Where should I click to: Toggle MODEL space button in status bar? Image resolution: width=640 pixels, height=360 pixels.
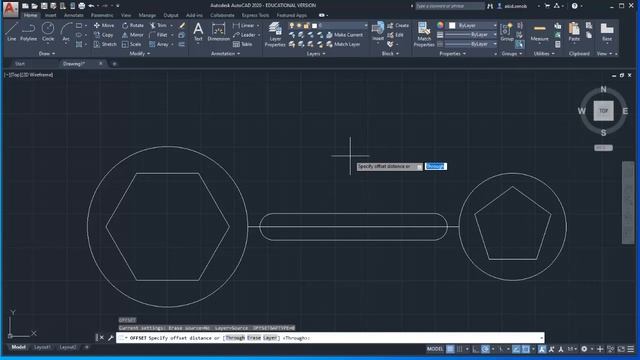point(435,349)
